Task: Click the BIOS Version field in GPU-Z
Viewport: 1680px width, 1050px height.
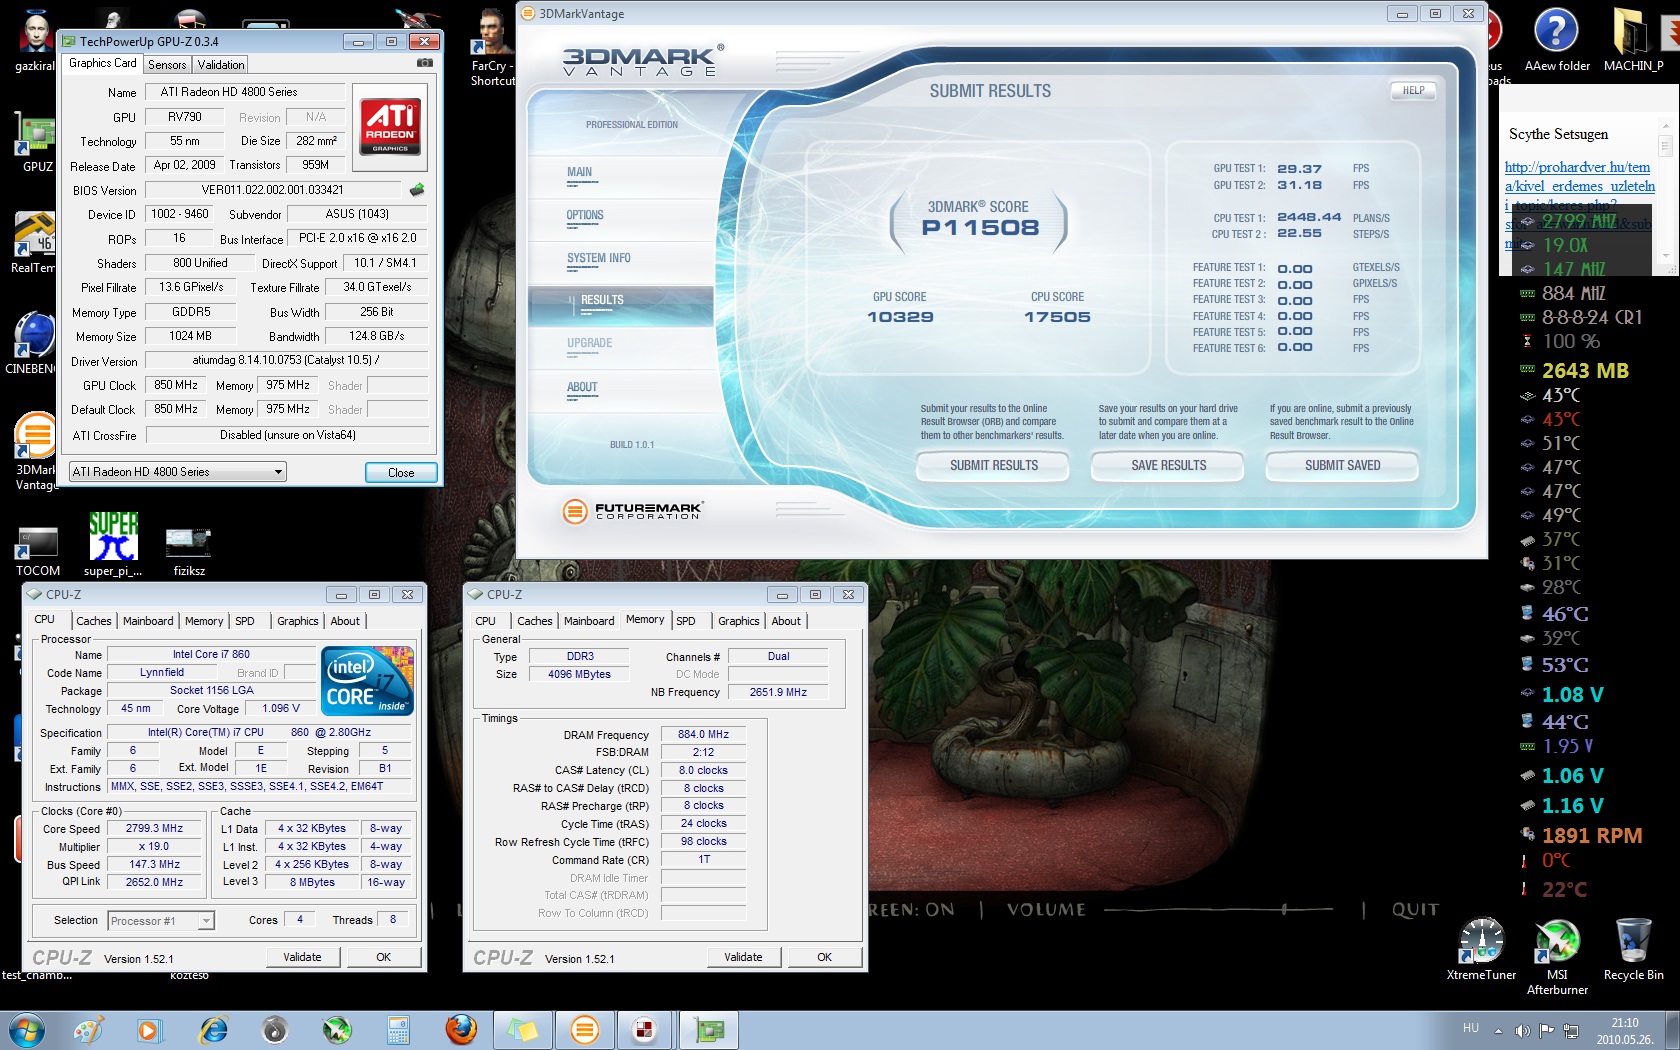Action: (272, 190)
